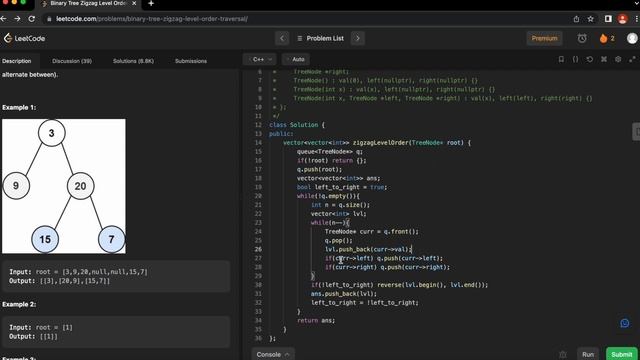Viewport: 640px width, 360px height.
Task: Click 'ans.push_back(lvl);' code line
Action: pyautogui.click(x=344, y=294)
